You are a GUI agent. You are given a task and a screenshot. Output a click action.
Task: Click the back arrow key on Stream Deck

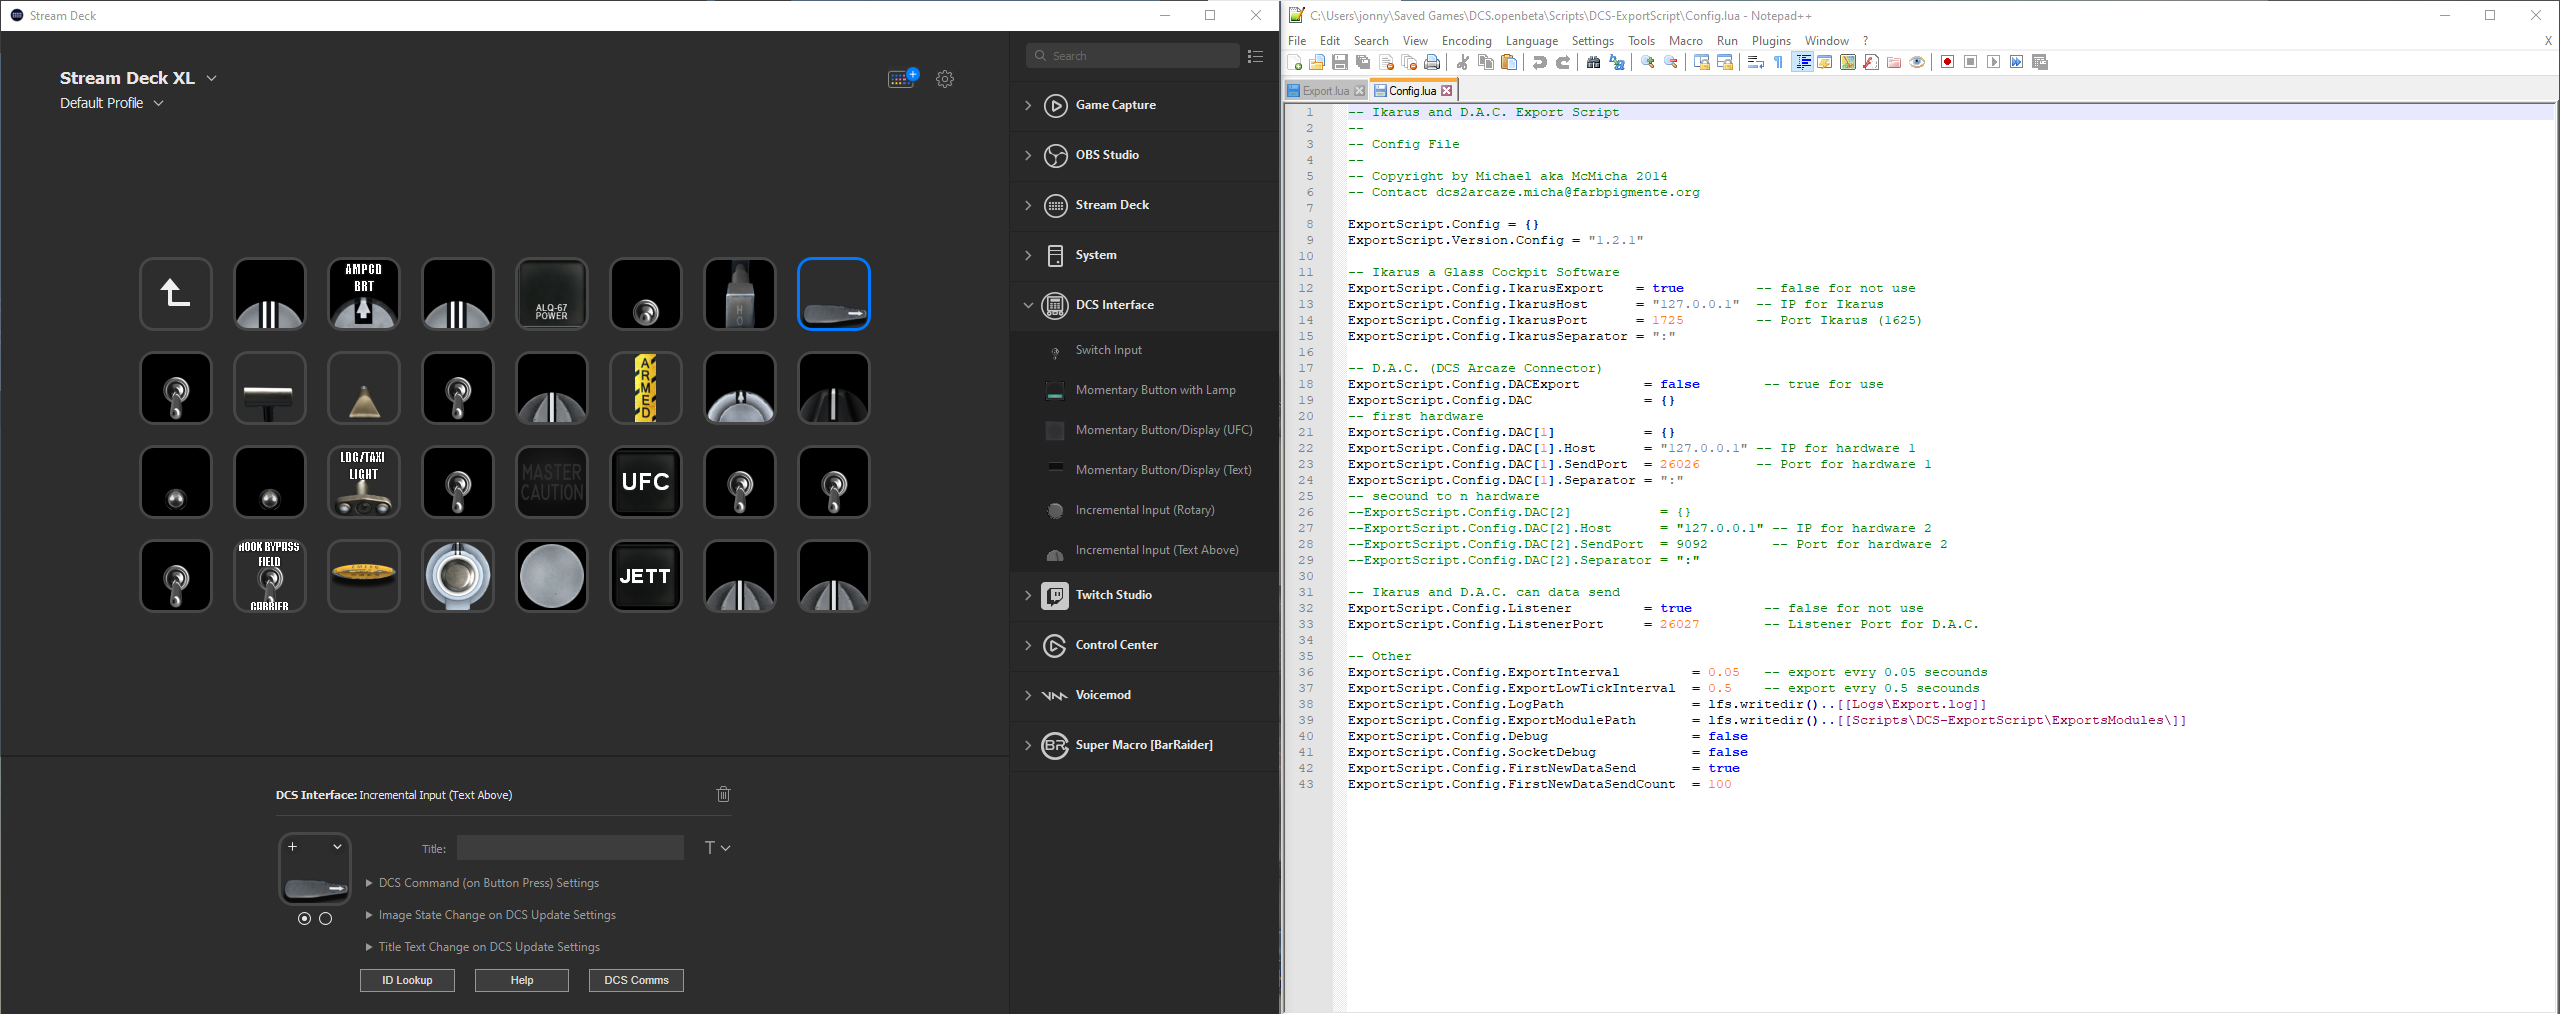click(176, 294)
